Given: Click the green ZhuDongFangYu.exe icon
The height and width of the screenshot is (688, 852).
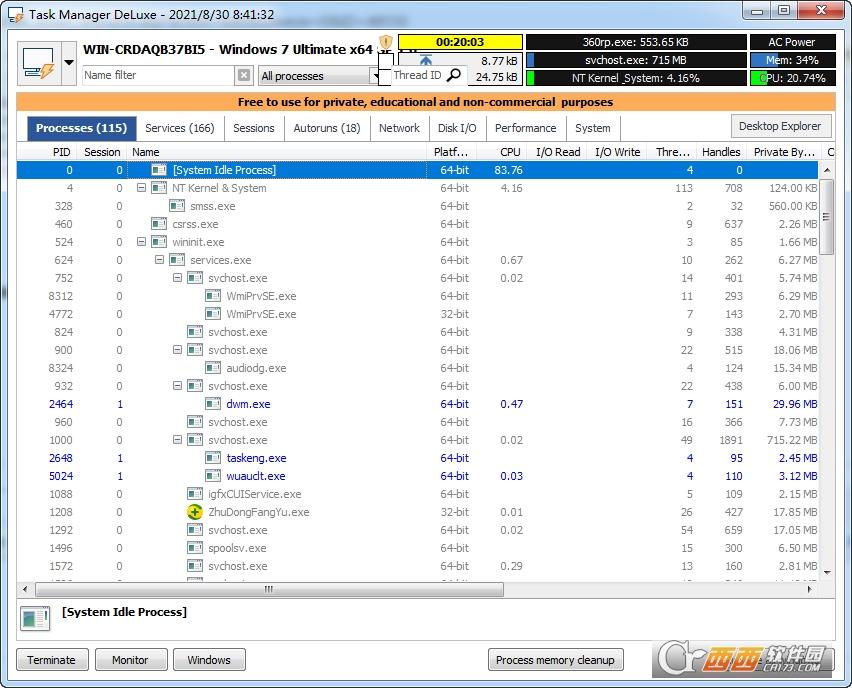Looking at the screenshot, I should 195,512.
